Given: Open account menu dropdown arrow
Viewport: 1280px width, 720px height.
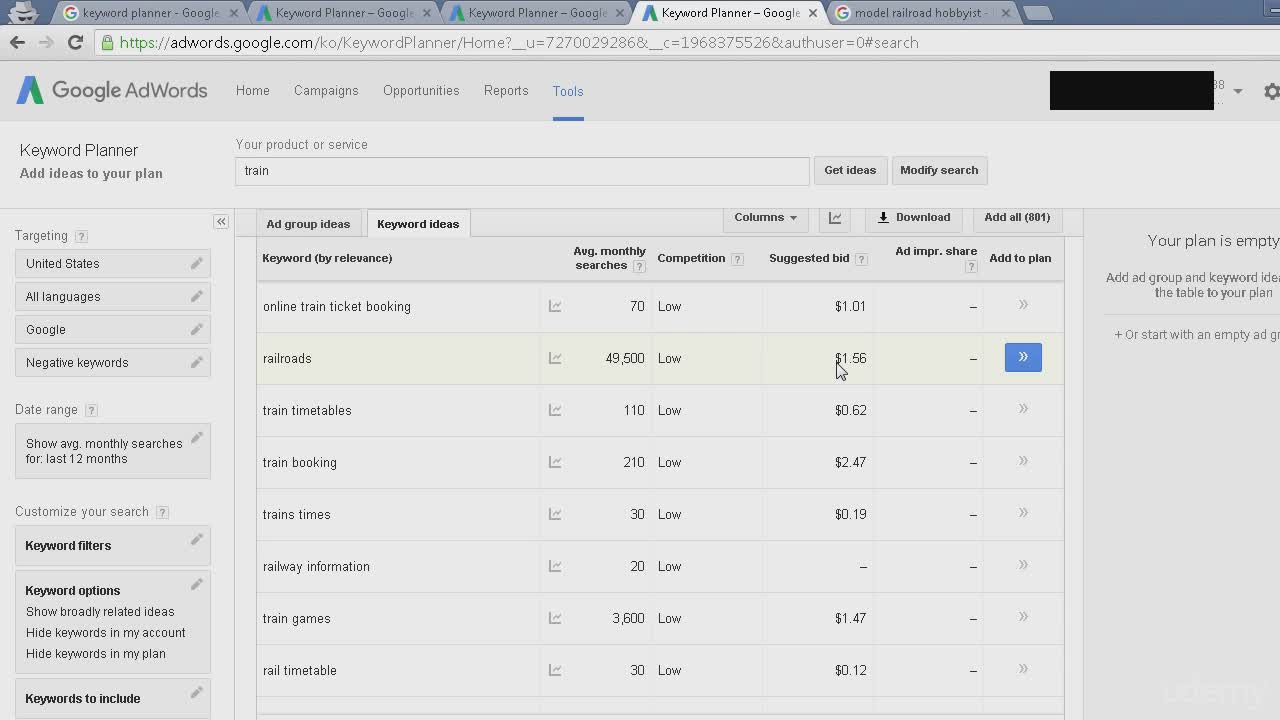Looking at the screenshot, I should pyautogui.click(x=1237, y=91).
